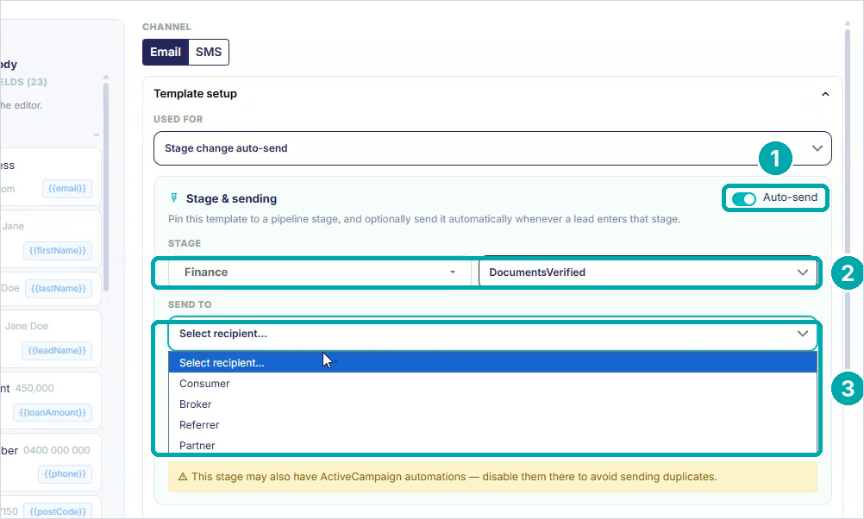Open the Select recipient dropdown

pyautogui.click(x=492, y=334)
